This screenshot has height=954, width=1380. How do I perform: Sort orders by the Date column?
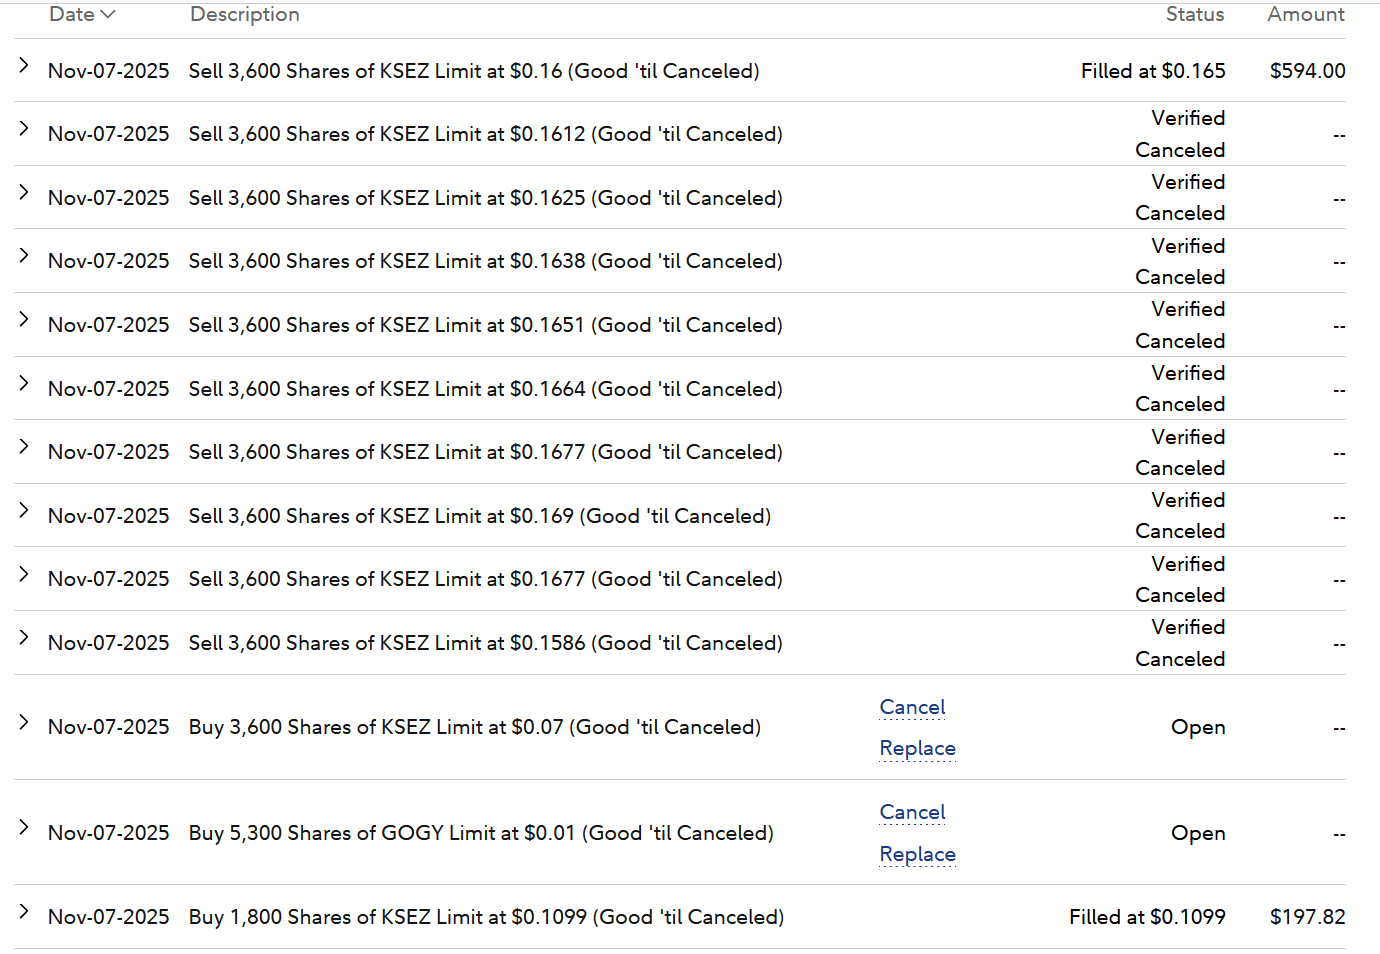tap(82, 15)
